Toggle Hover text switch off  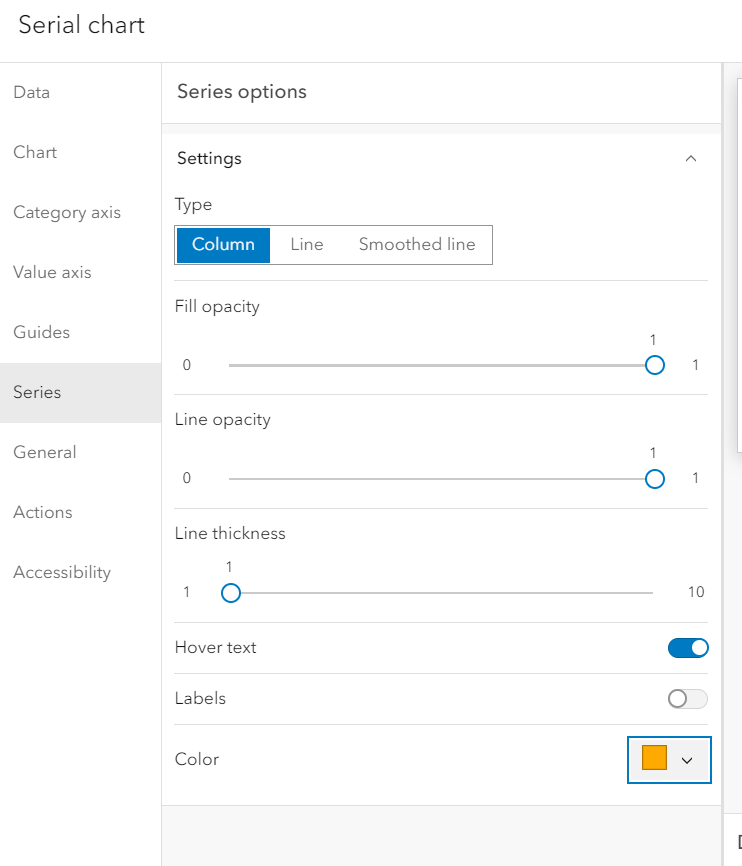688,648
